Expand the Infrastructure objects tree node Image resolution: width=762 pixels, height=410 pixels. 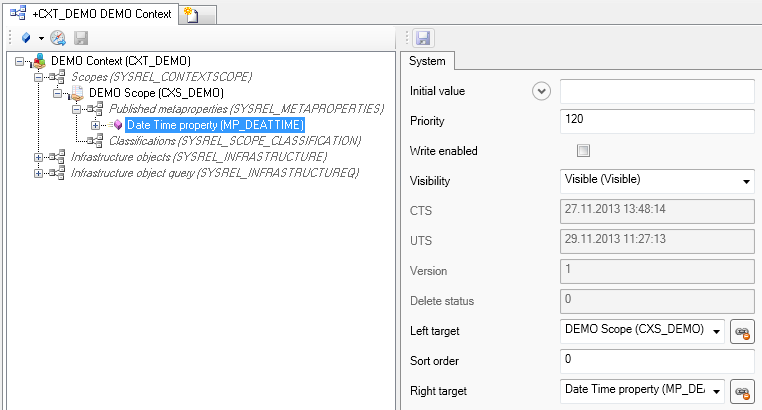(x=39, y=157)
